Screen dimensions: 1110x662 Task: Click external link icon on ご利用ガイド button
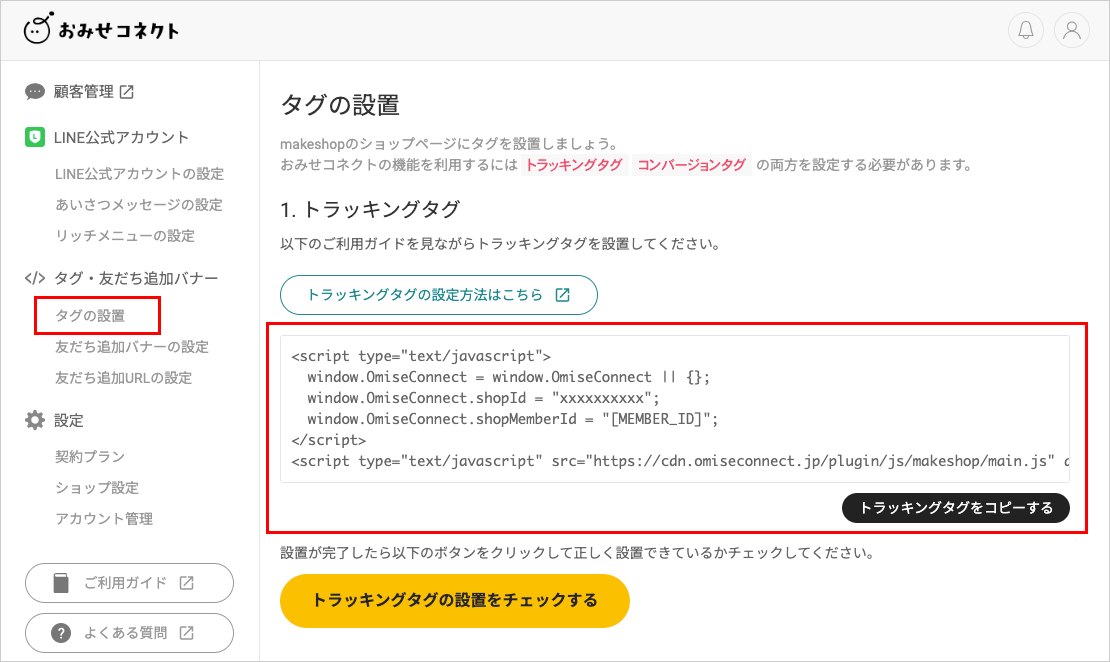point(186,583)
